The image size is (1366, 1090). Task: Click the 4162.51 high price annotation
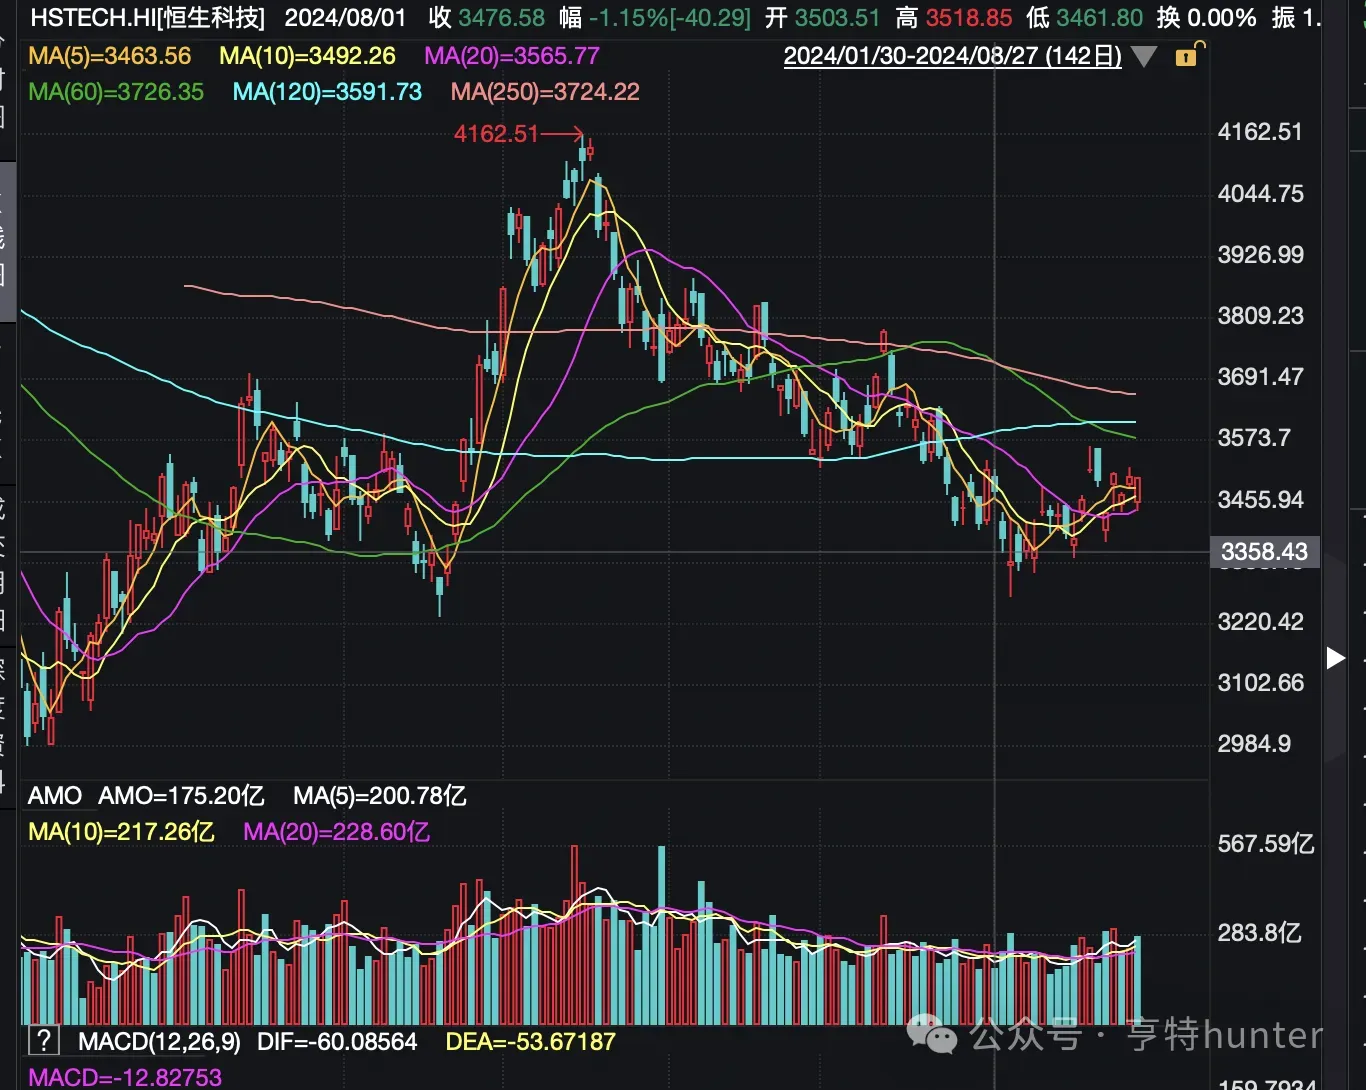click(x=497, y=133)
